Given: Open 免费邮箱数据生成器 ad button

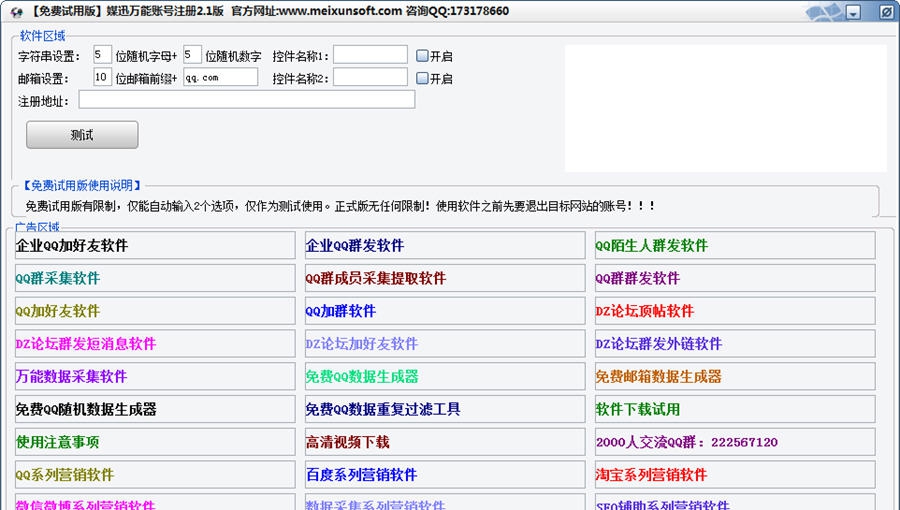Looking at the screenshot, I should point(735,376).
